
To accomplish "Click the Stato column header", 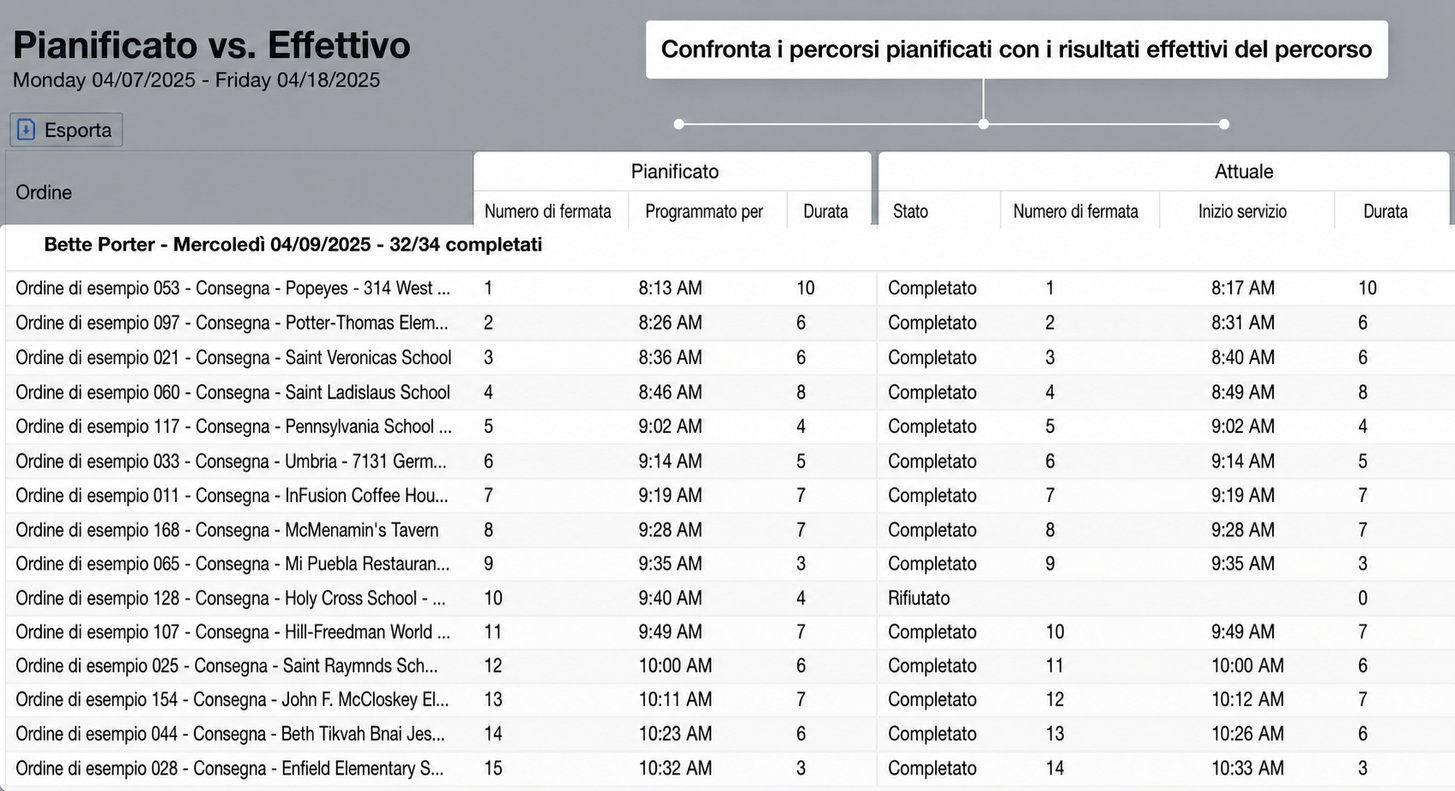I will pos(910,211).
